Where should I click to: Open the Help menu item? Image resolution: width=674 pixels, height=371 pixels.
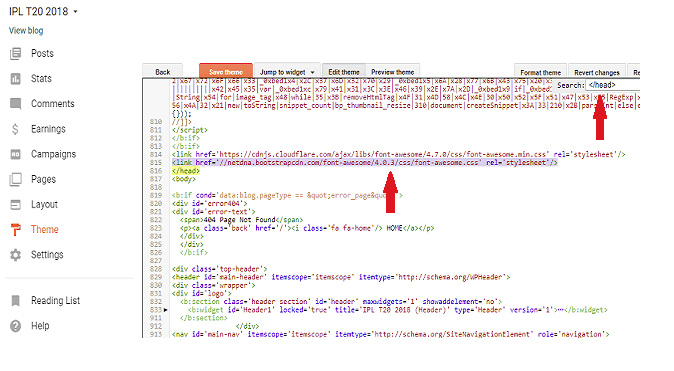pyautogui.click(x=40, y=326)
